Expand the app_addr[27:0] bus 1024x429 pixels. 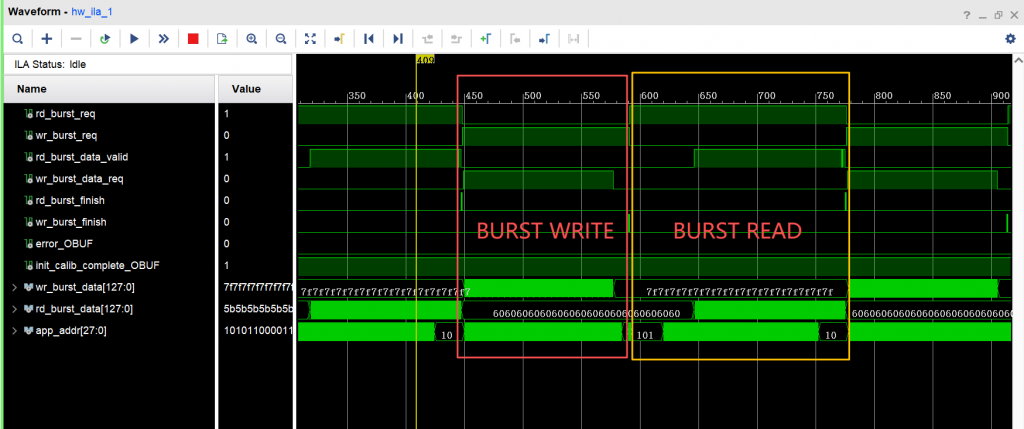point(14,331)
